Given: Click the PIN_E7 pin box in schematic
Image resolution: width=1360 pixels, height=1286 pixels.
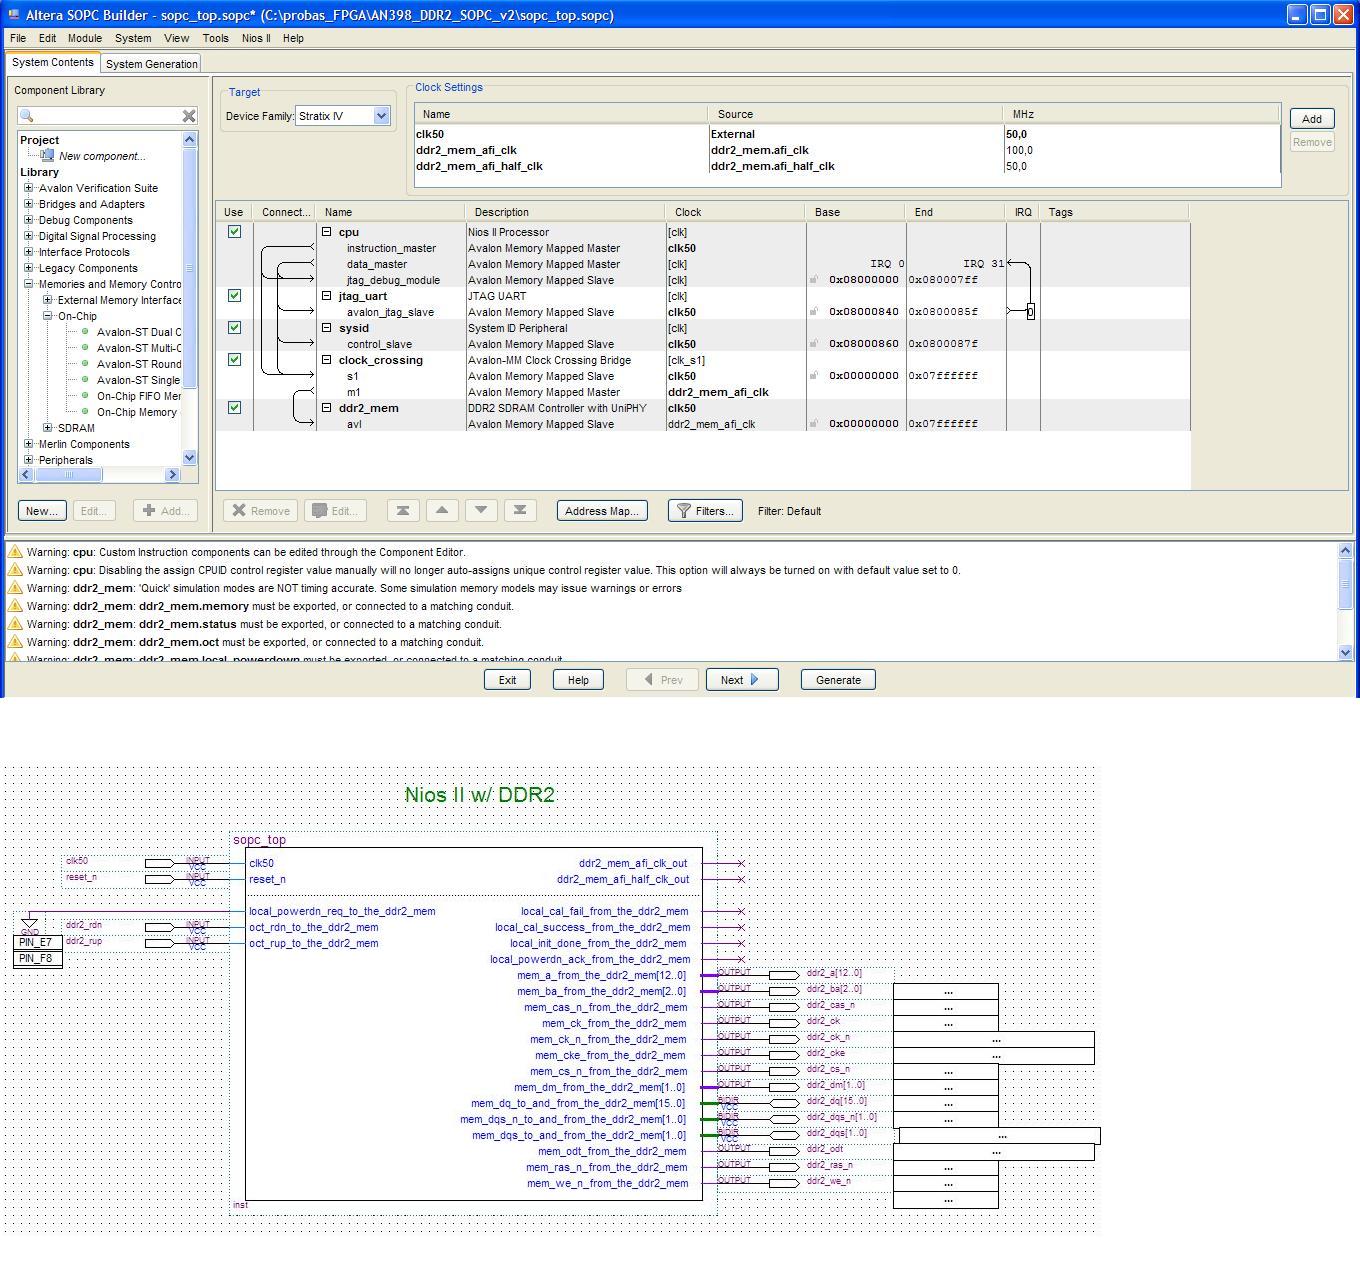Looking at the screenshot, I should (36, 942).
